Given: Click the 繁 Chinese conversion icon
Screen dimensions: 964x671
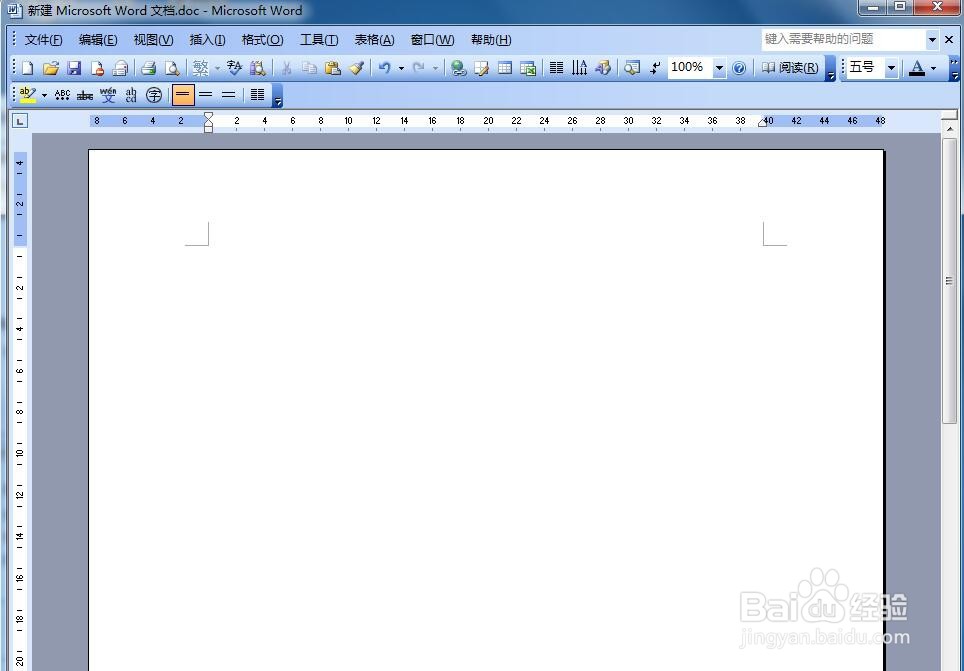Looking at the screenshot, I should click(x=200, y=68).
